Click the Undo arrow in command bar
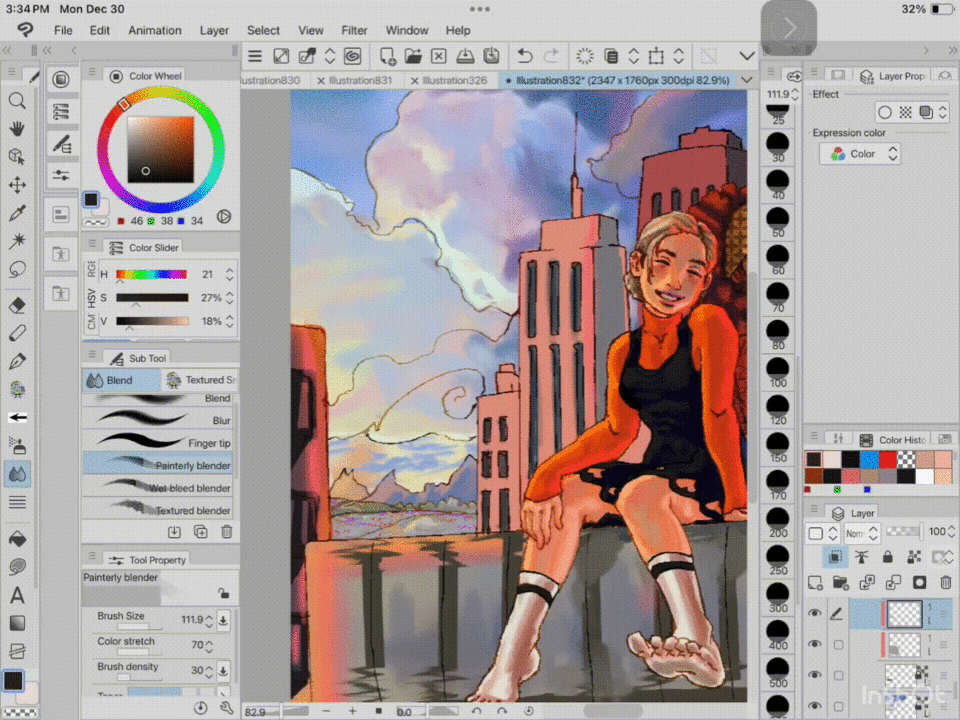Screen dimensions: 960x720 (525, 56)
